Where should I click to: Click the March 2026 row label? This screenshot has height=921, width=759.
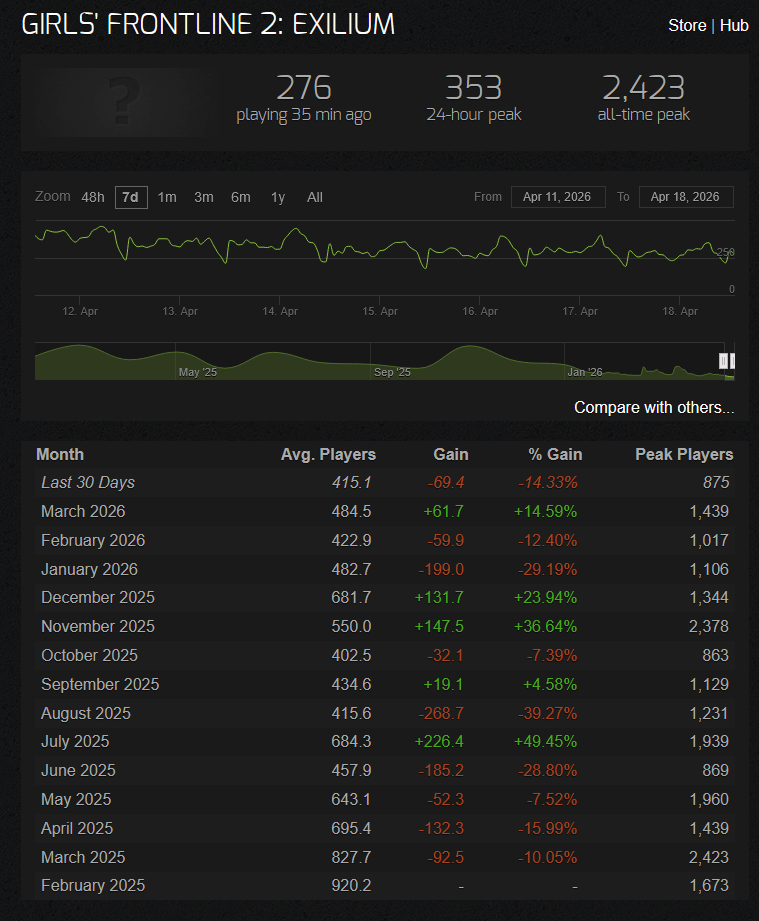[x=83, y=512]
